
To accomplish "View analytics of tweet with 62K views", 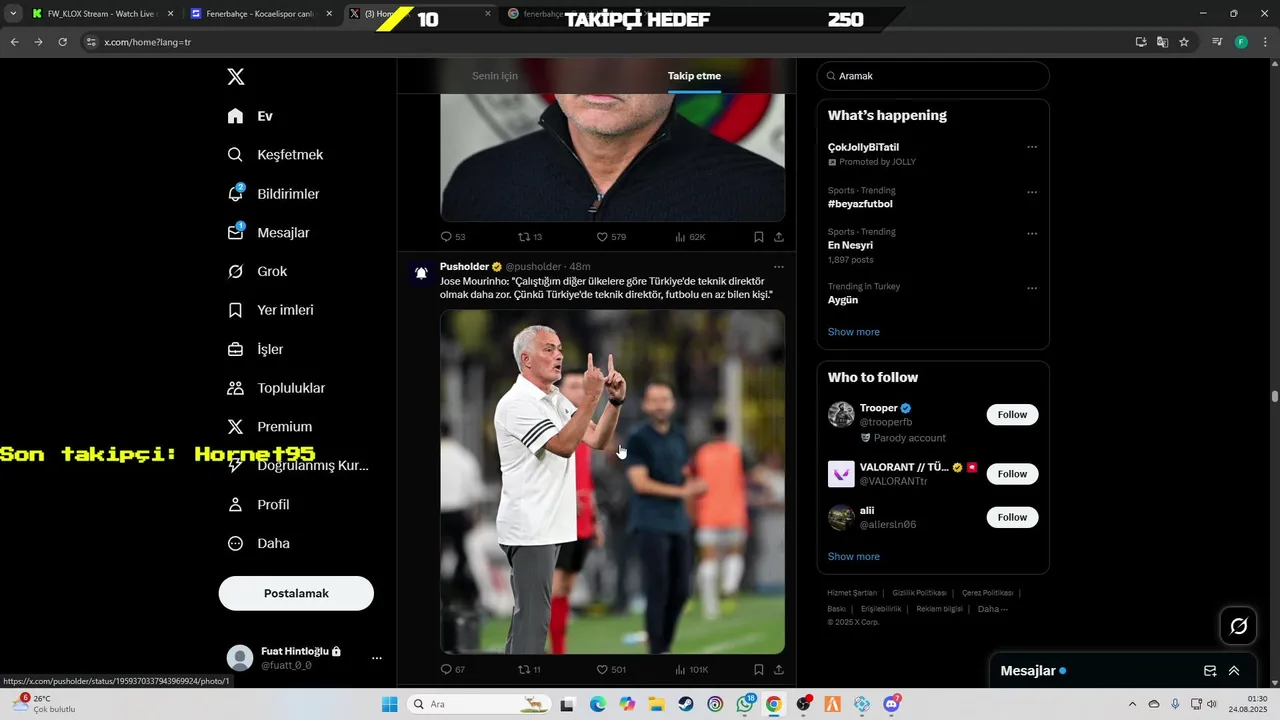I will (690, 237).
